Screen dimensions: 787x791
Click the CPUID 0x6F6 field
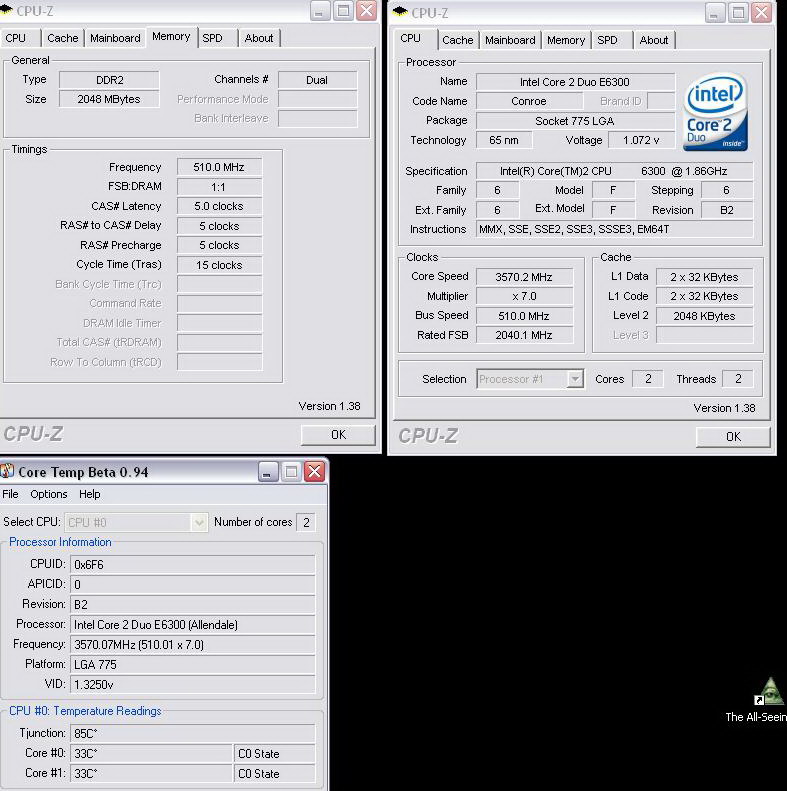[192, 564]
